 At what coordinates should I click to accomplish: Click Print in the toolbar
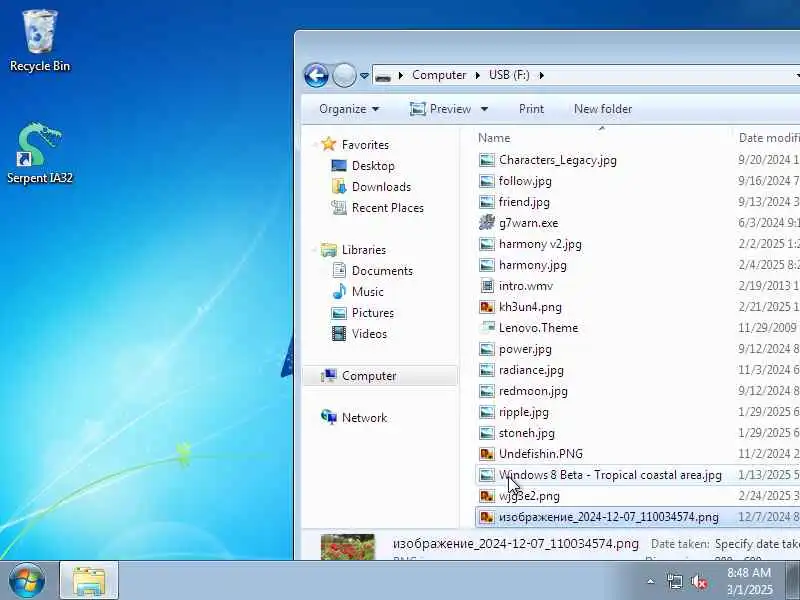coord(531,109)
